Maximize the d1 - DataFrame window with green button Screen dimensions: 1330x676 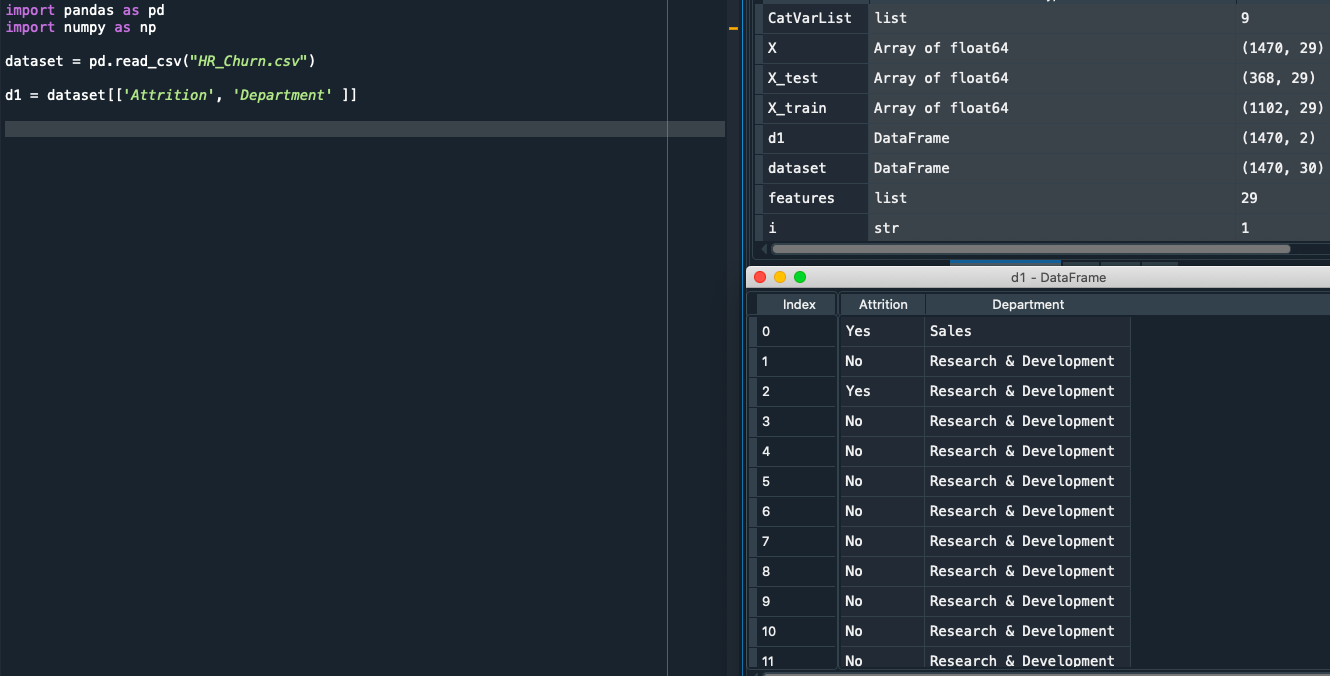(x=800, y=277)
